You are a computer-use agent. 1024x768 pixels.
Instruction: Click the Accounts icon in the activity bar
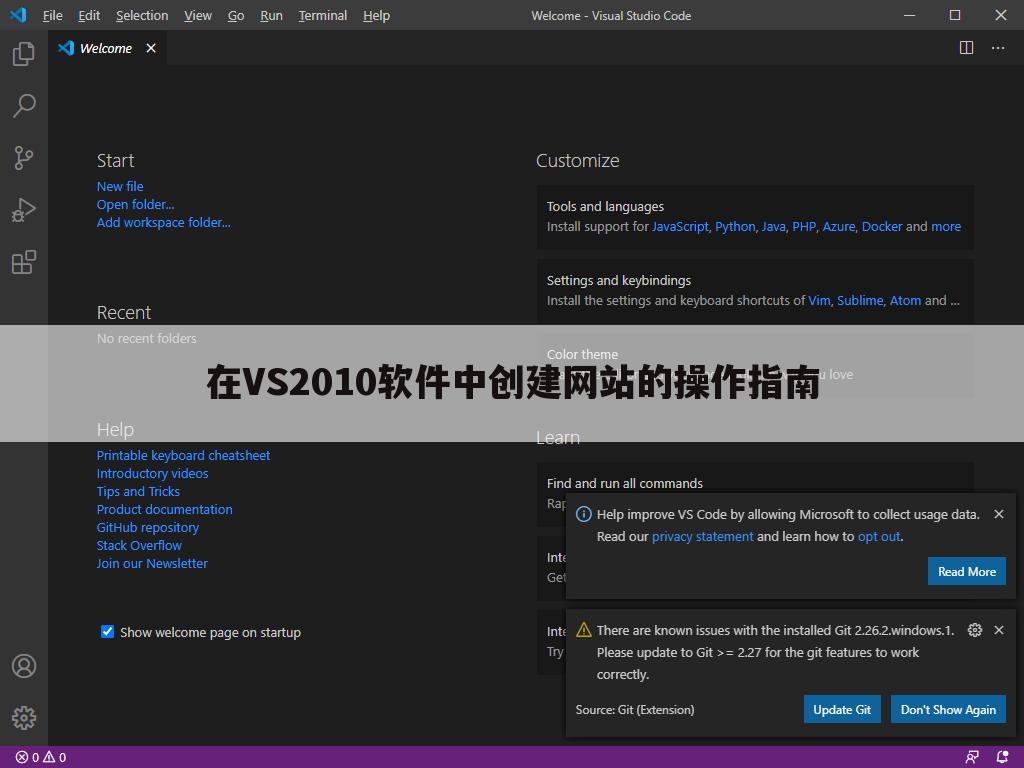coord(22,665)
